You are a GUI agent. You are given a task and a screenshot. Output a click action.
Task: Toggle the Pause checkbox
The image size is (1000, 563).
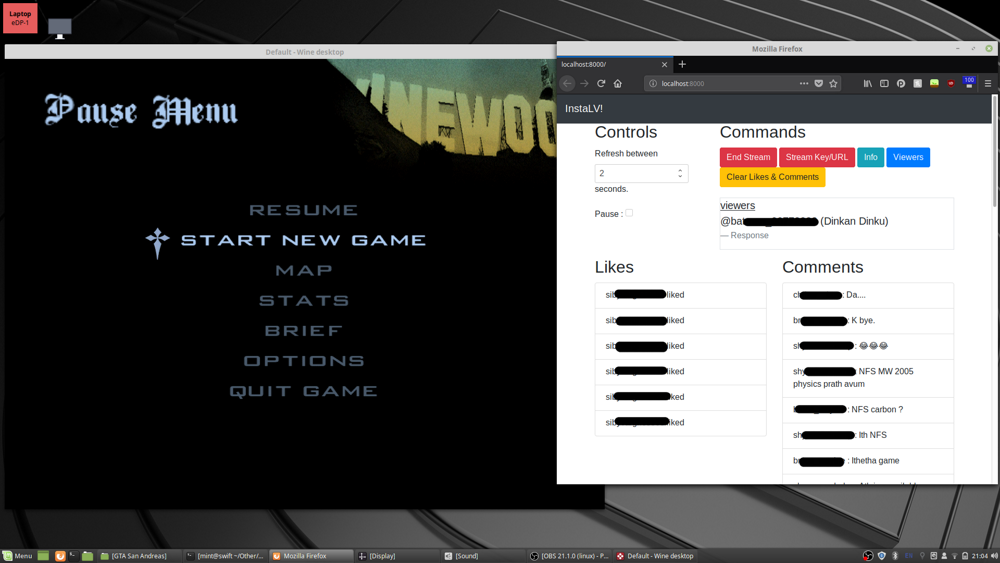pos(629,213)
